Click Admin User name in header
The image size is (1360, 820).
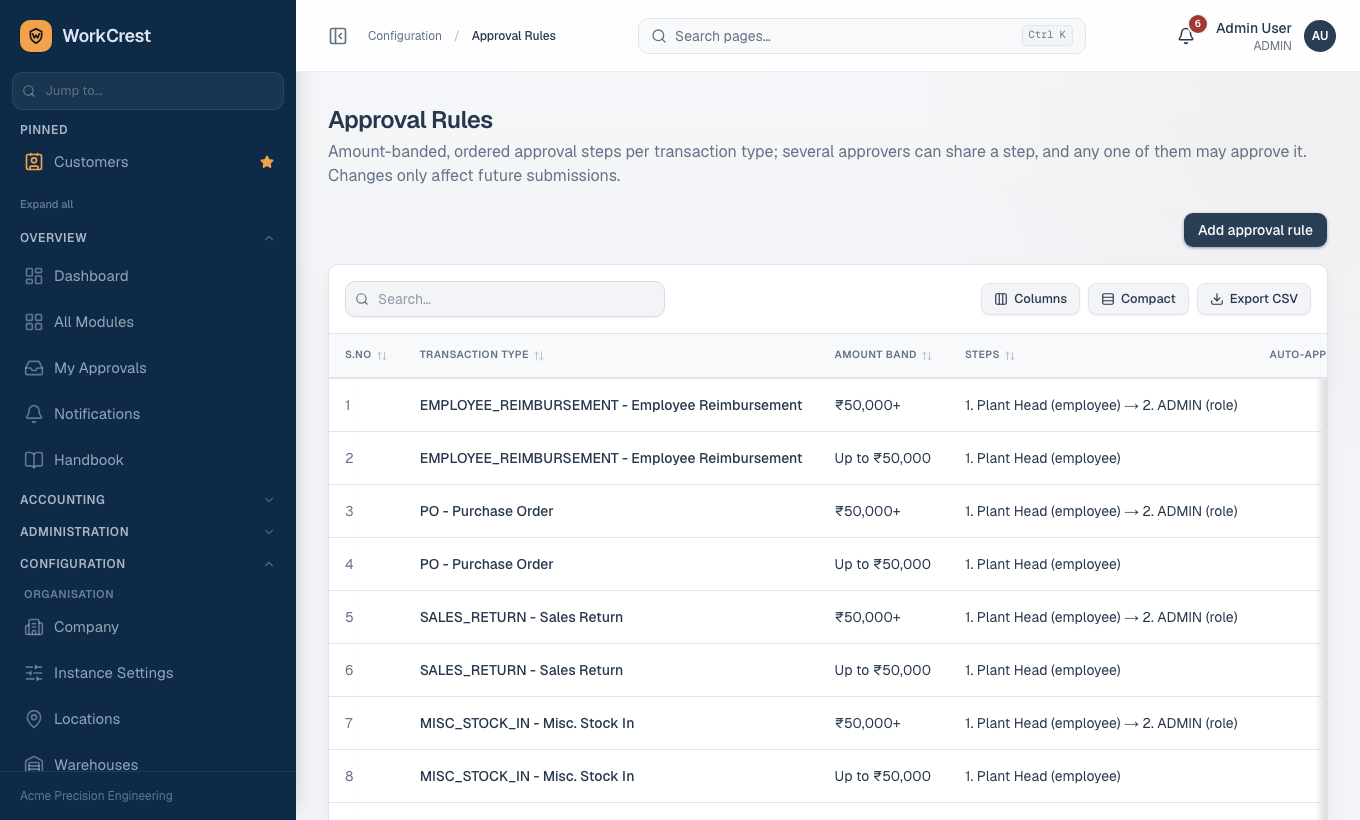coord(1254,28)
